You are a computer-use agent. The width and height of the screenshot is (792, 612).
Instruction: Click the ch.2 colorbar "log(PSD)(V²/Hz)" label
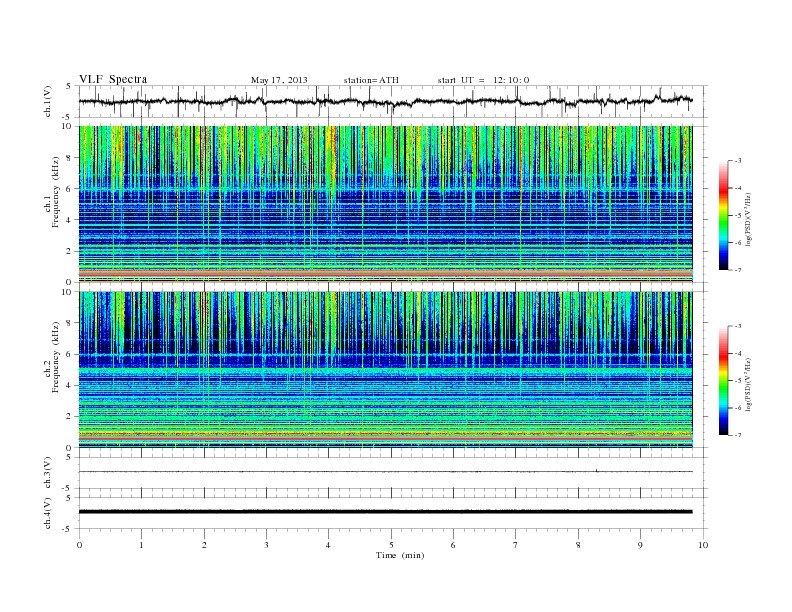[749, 385]
